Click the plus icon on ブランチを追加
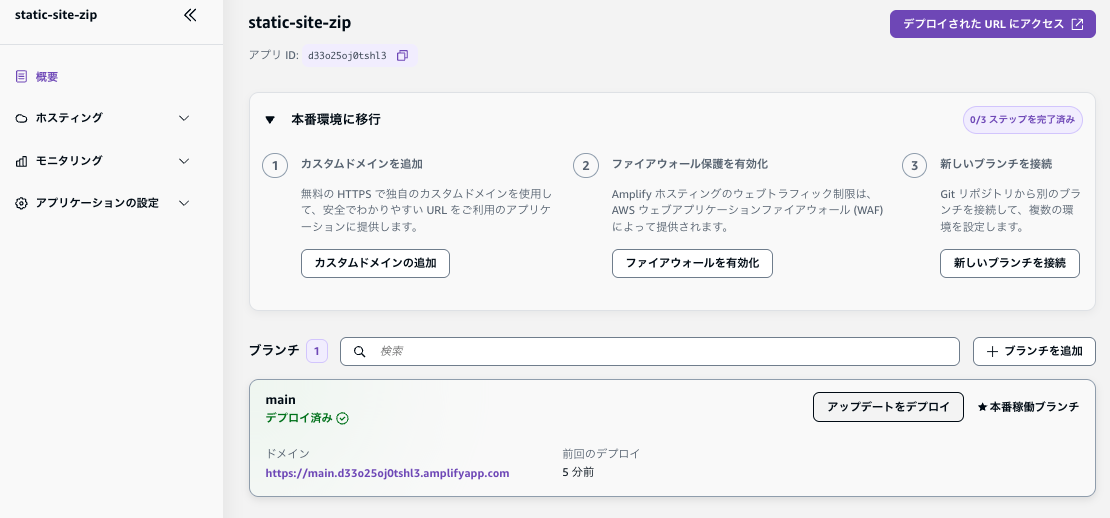Screen dimensions: 1110x518 (992, 351)
